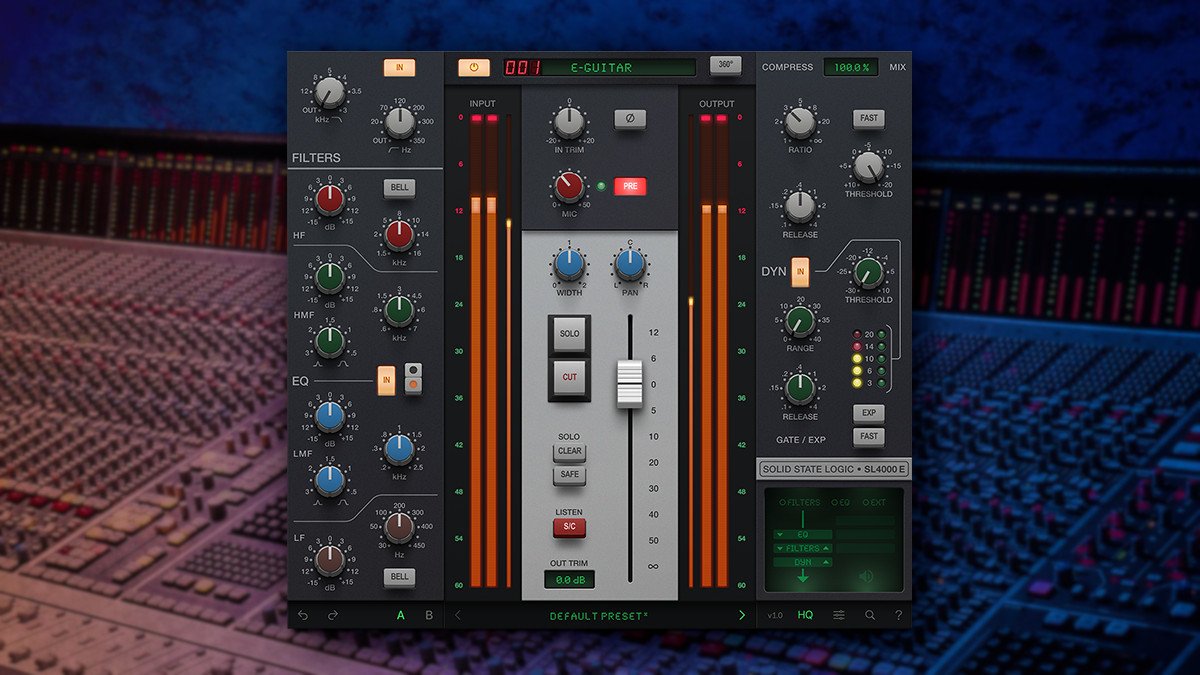The height and width of the screenshot is (675, 1200).
Task: Toggle the DYN IN switch
Action: click(800, 271)
